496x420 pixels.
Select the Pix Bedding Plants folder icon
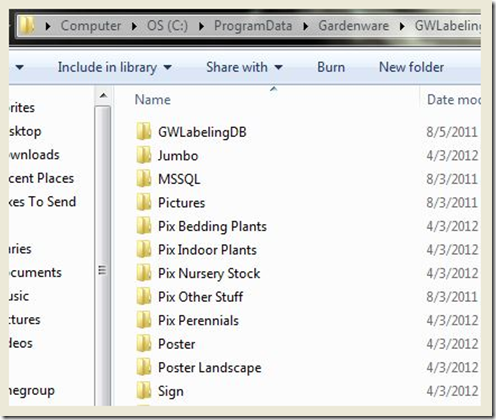click(x=144, y=226)
